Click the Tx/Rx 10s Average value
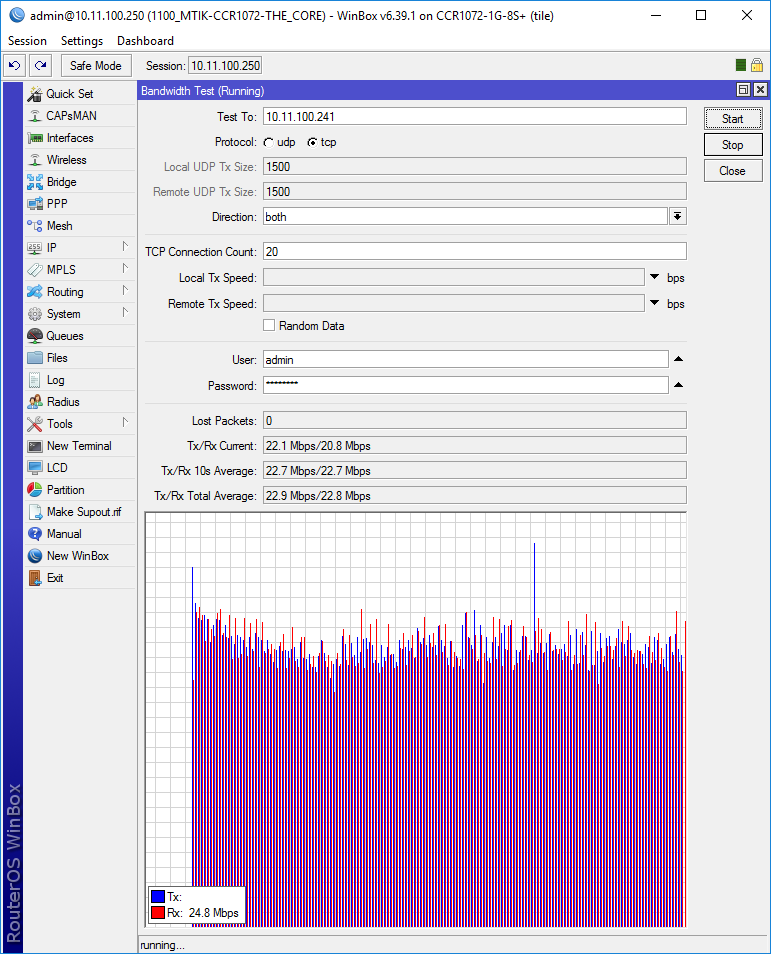The height and width of the screenshot is (954, 771). [475, 470]
